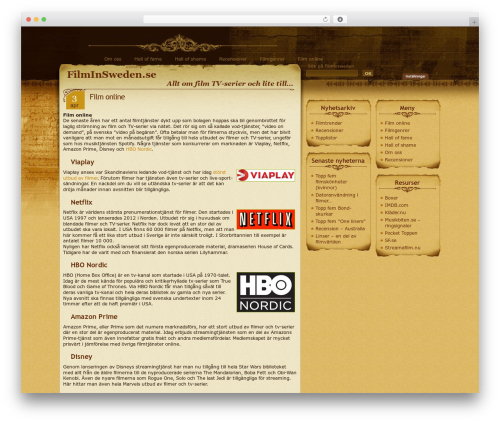Image resolution: width=500 pixels, height=423 pixels.
Task: Click the browser download indicator icon
Action: (340, 19)
